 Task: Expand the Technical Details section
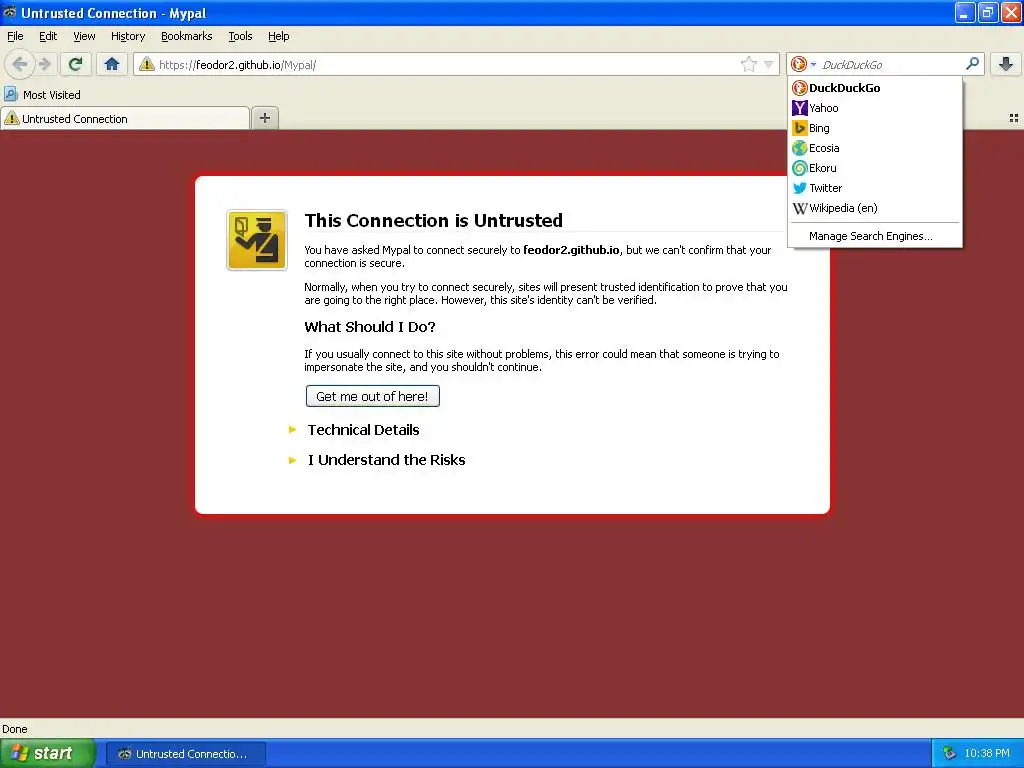tap(363, 430)
